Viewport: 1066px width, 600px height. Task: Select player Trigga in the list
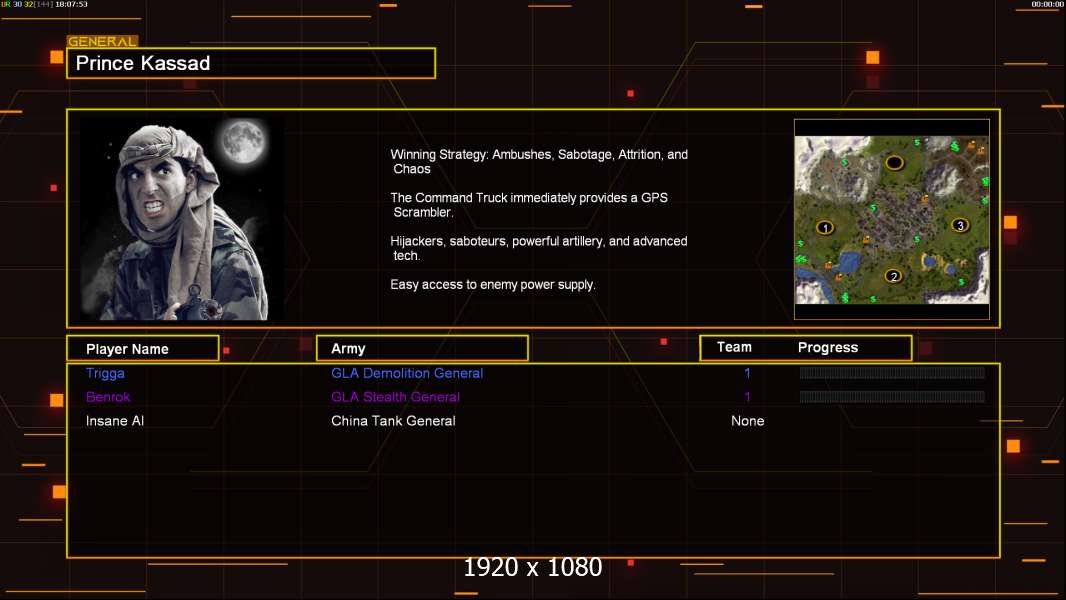click(x=105, y=373)
